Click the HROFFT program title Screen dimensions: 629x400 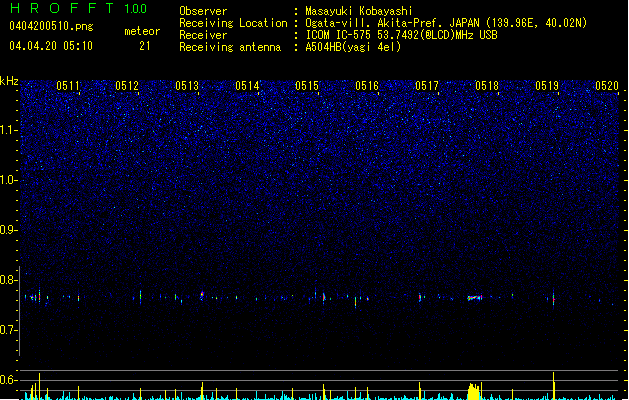pyautogui.click(x=62, y=8)
